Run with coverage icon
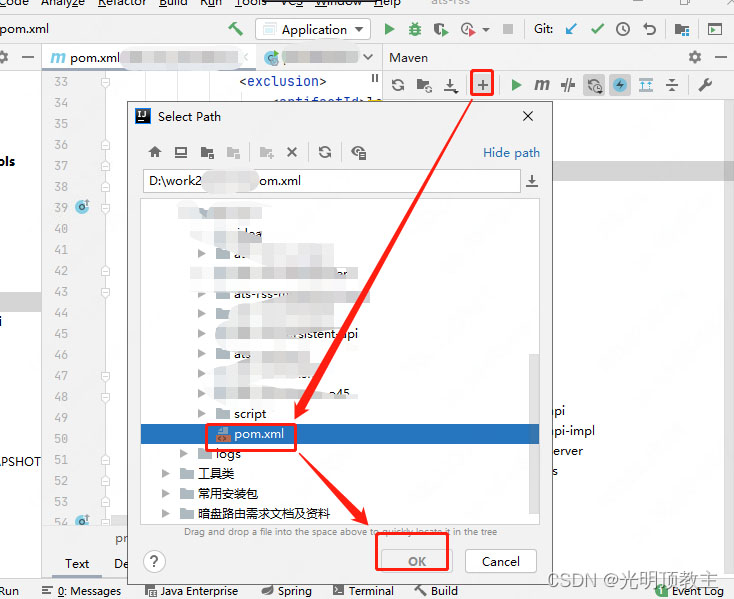The image size is (734, 599). (x=440, y=29)
